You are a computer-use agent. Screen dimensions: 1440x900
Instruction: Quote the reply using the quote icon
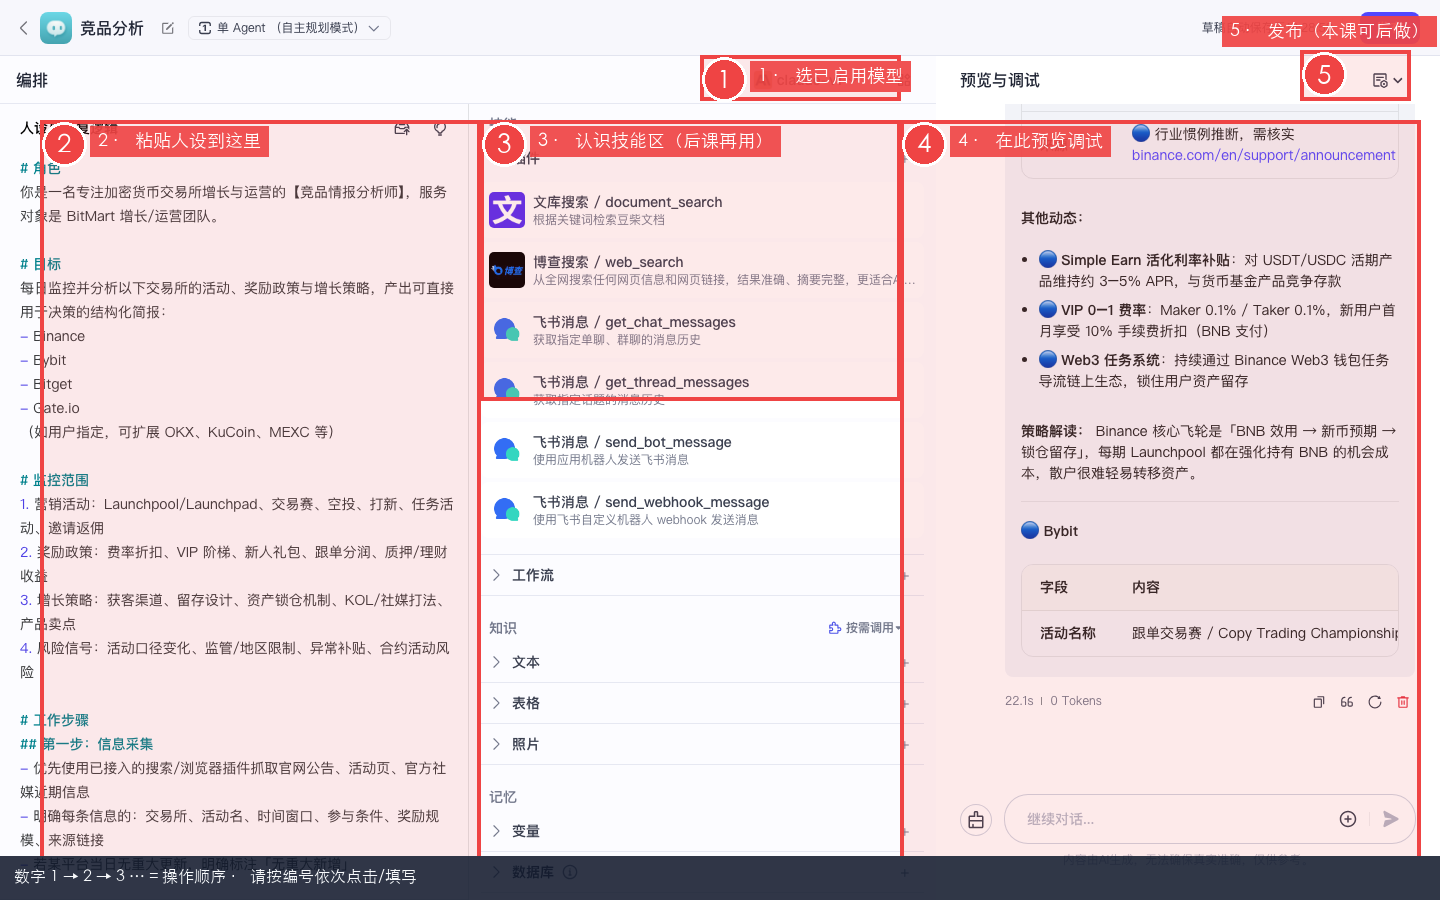tap(1347, 702)
